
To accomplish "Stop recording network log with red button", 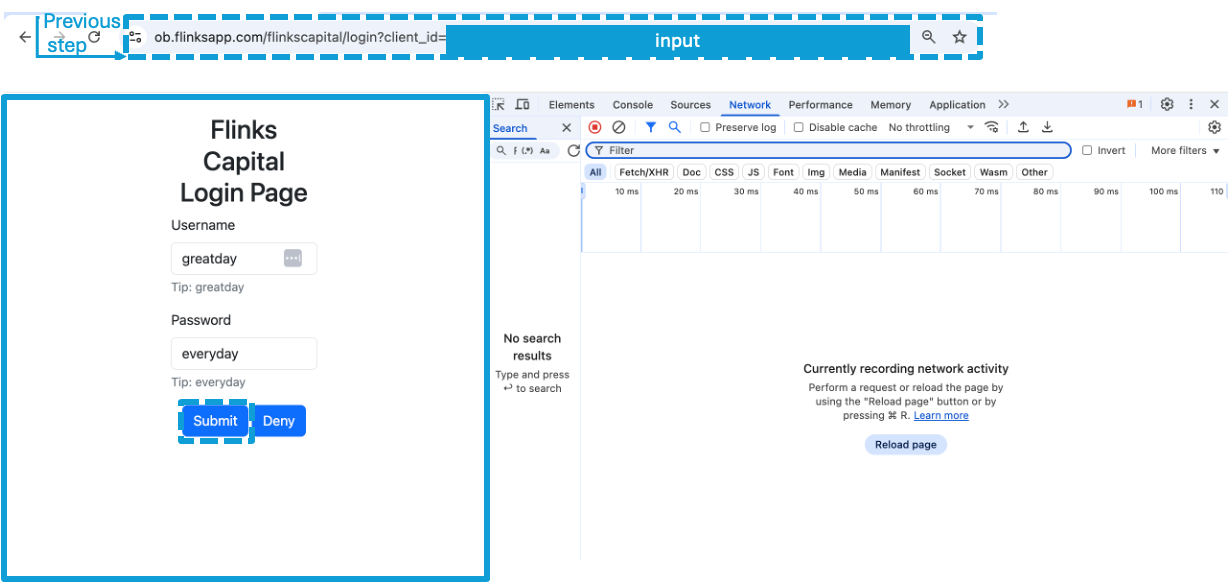I will click(595, 127).
